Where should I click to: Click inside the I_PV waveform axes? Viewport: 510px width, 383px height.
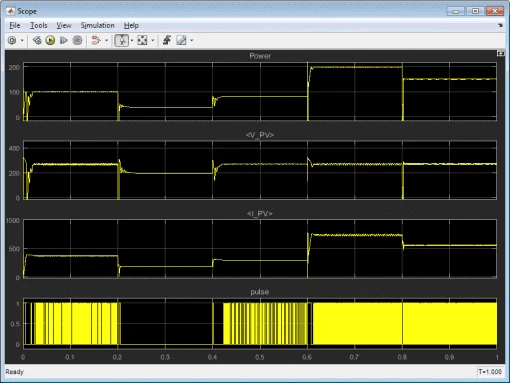click(260, 249)
